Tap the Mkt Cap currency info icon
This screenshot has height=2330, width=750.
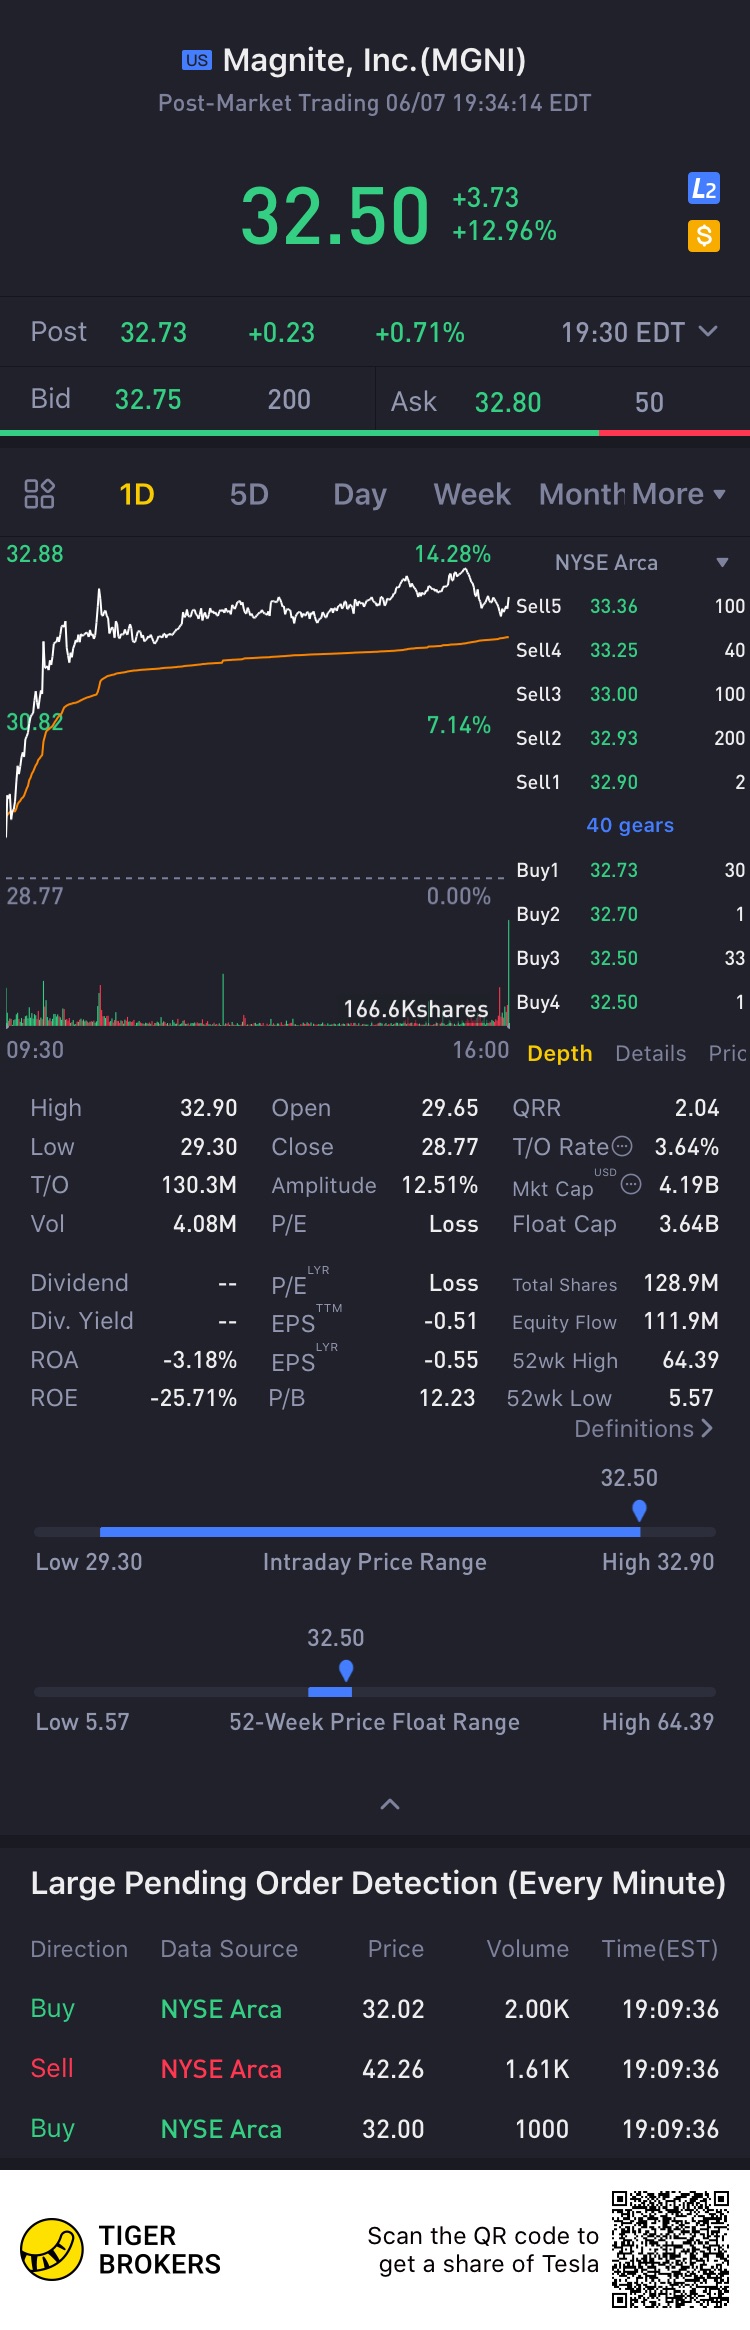[631, 1184]
